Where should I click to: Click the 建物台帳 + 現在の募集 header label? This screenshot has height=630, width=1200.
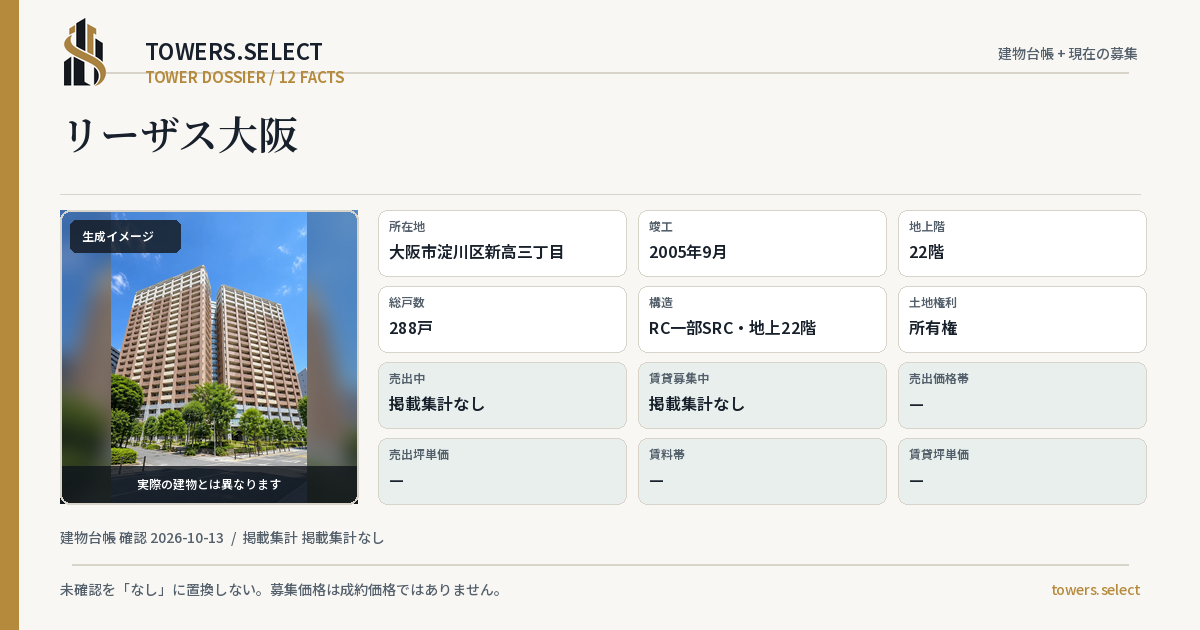coord(1068,53)
